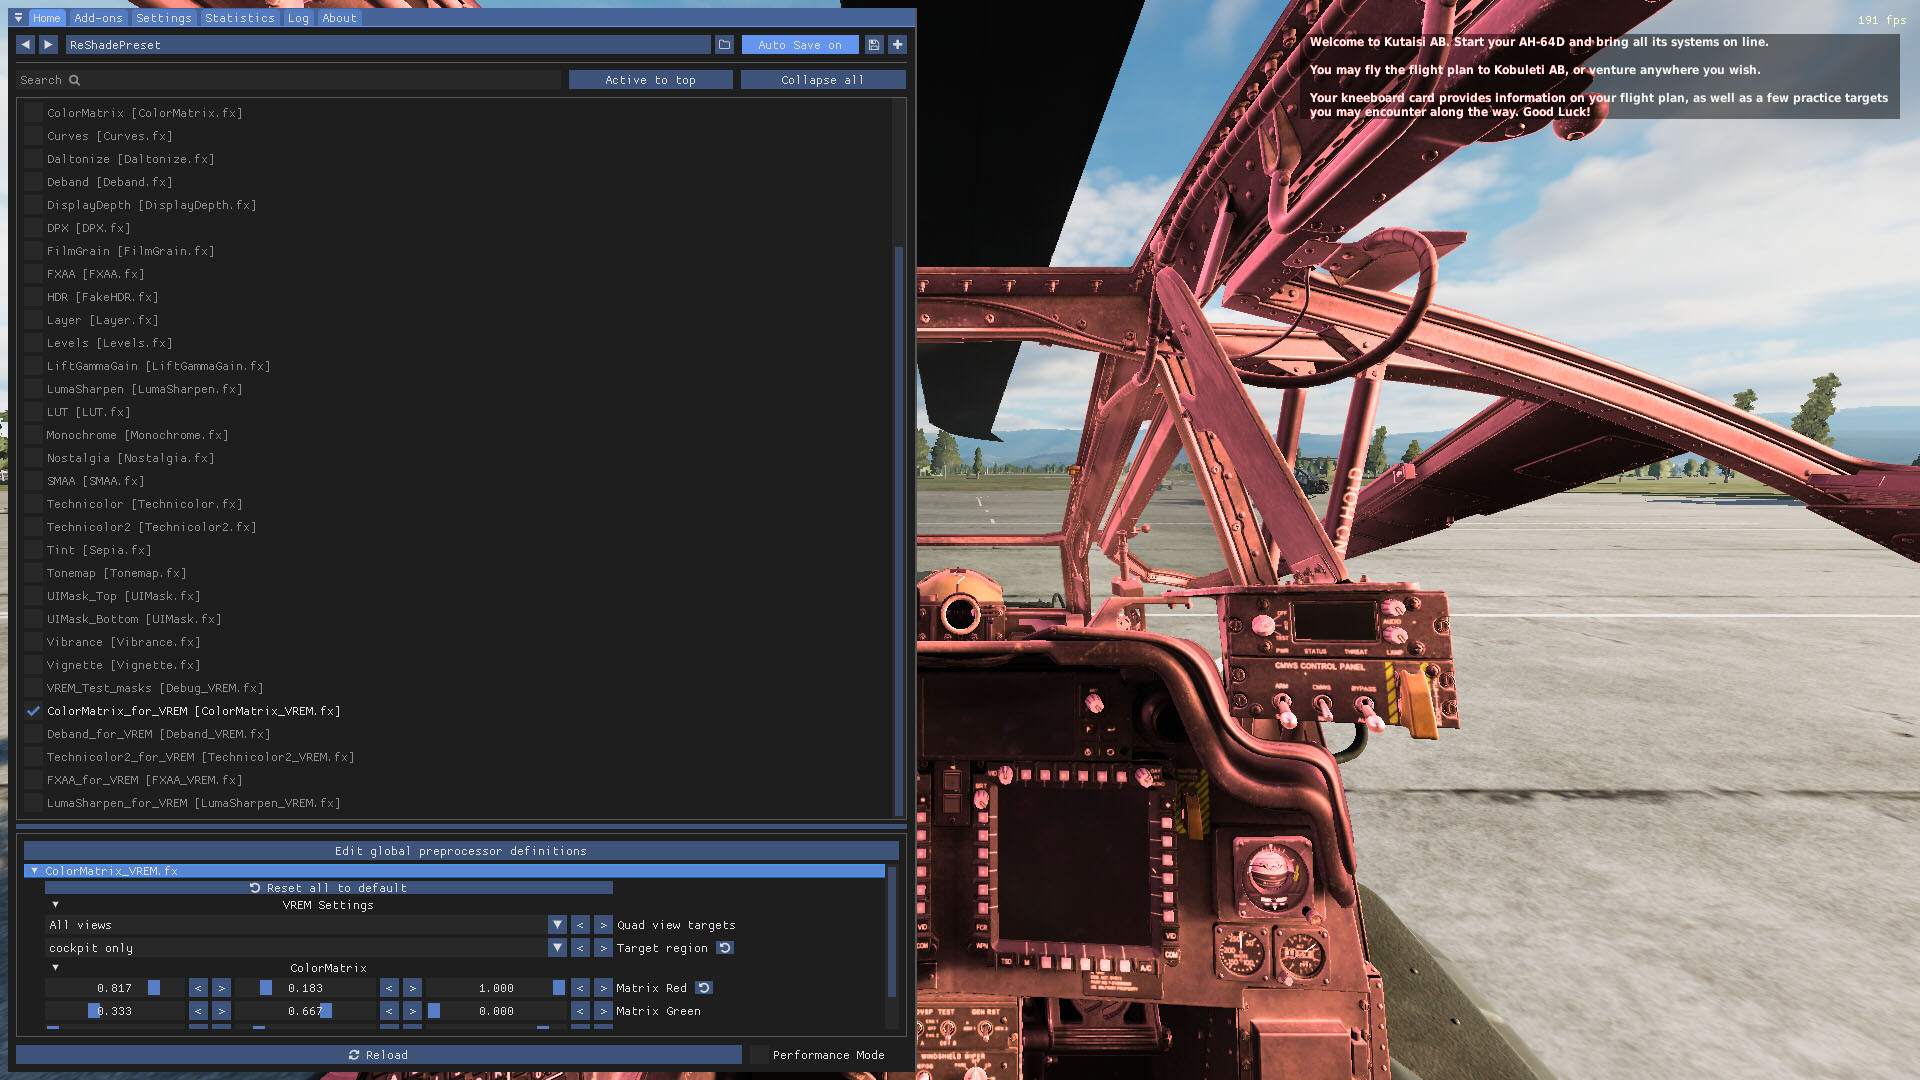Reset Target region to its default

(725, 948)
